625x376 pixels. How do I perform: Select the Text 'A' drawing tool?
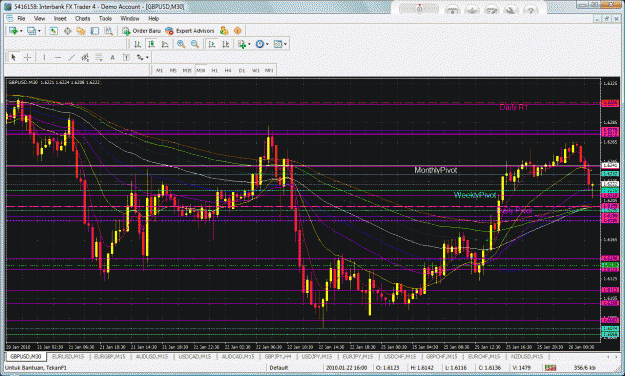112,57
